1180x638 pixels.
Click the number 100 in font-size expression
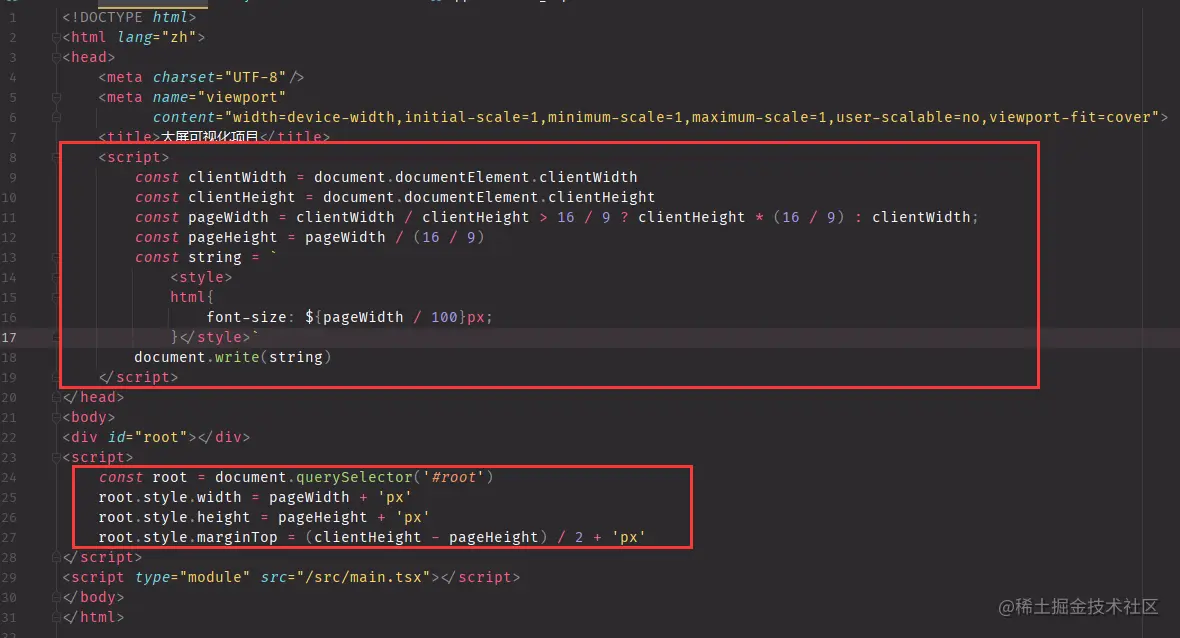click(x=444, y=317)
